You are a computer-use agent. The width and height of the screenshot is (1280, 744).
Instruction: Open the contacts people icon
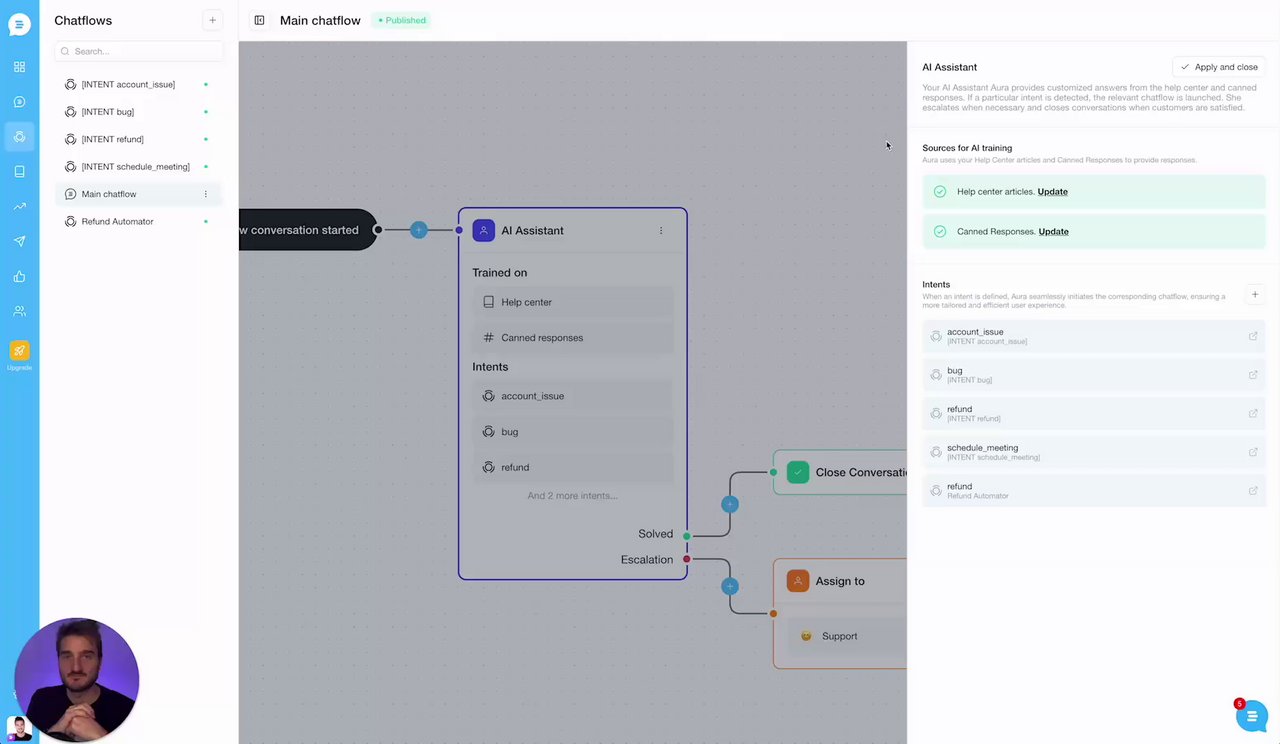[19, 311]
